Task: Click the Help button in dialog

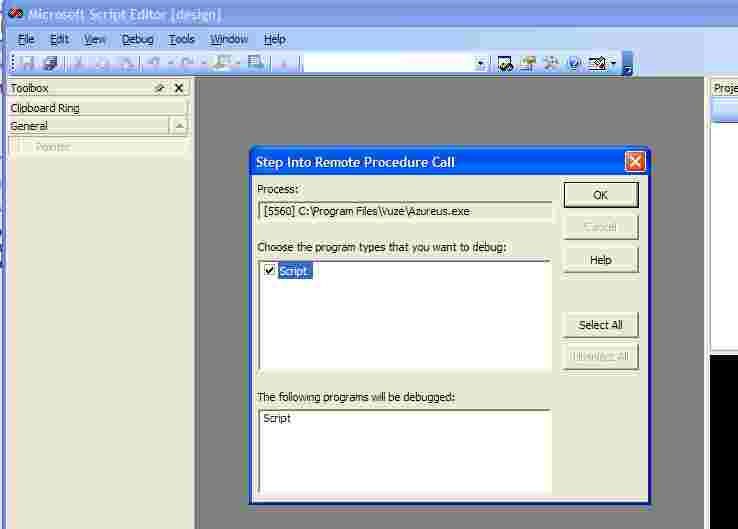Action: pos(600,260)
